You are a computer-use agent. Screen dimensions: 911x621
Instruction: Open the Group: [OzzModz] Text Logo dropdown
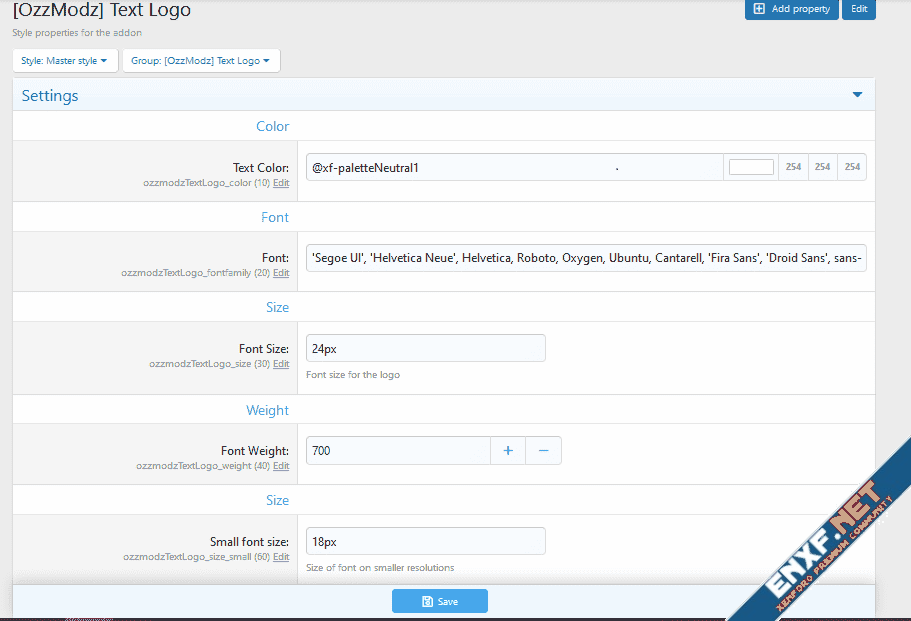click(x=201, y=61)
